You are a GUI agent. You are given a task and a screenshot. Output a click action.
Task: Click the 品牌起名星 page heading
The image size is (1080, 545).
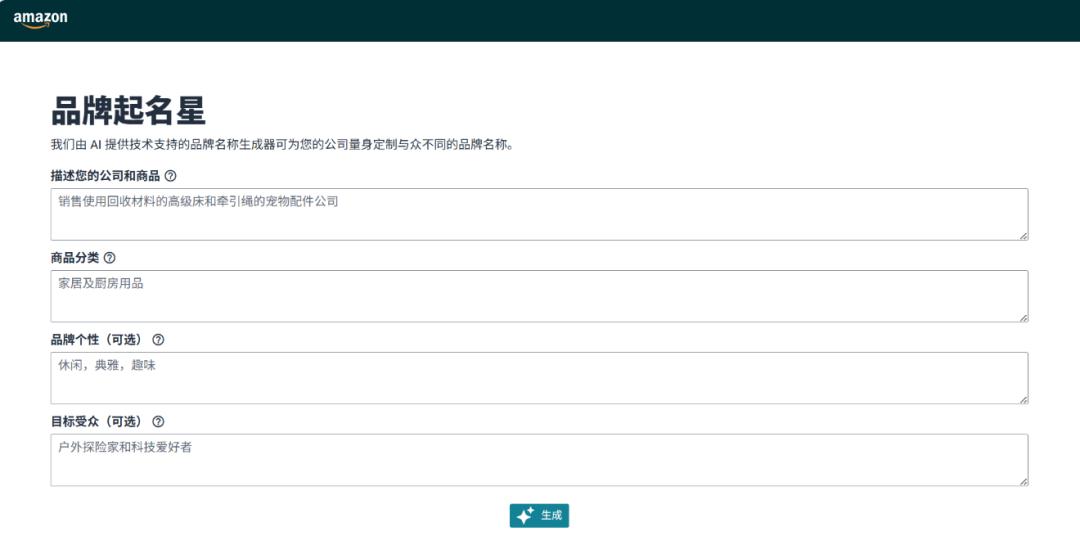click(128, 111)
